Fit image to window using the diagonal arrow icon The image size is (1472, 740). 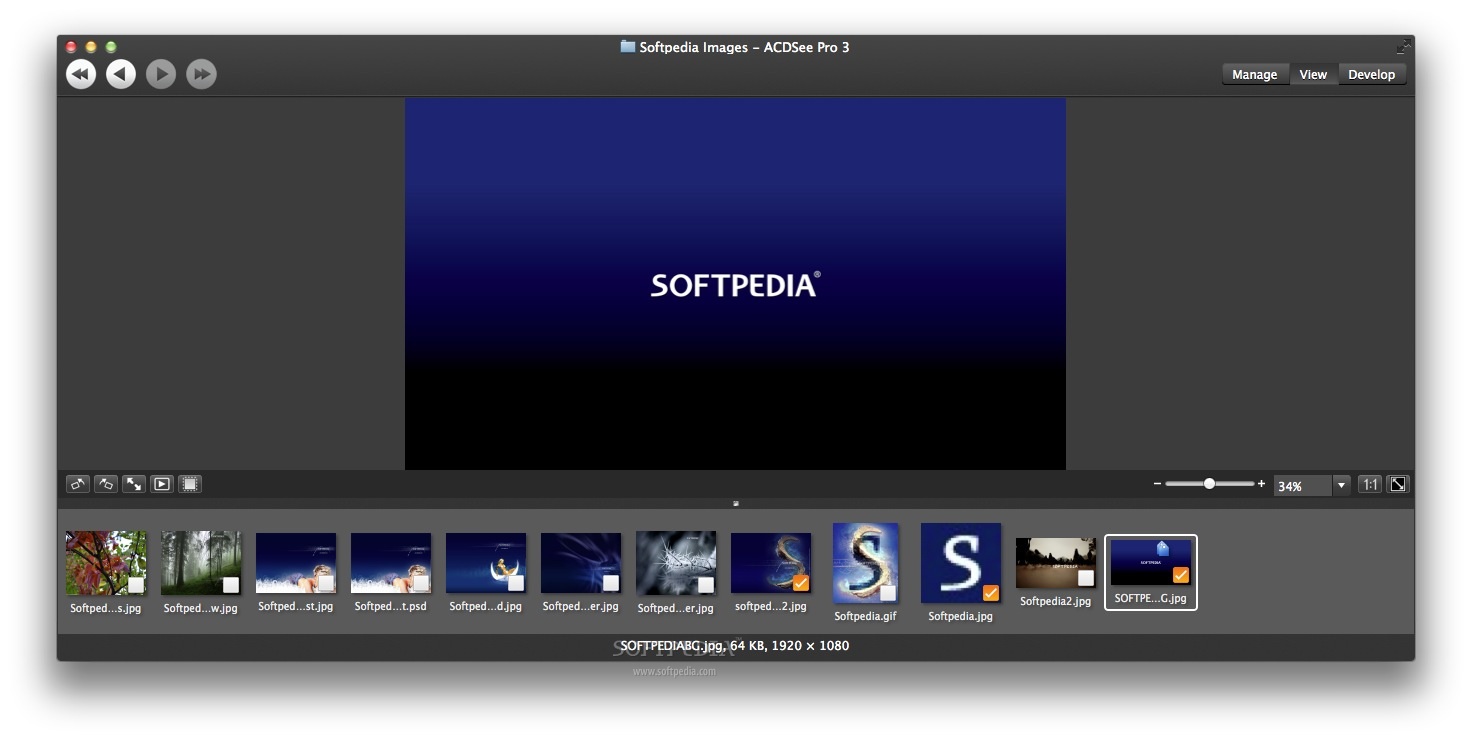coord(1398,484)
